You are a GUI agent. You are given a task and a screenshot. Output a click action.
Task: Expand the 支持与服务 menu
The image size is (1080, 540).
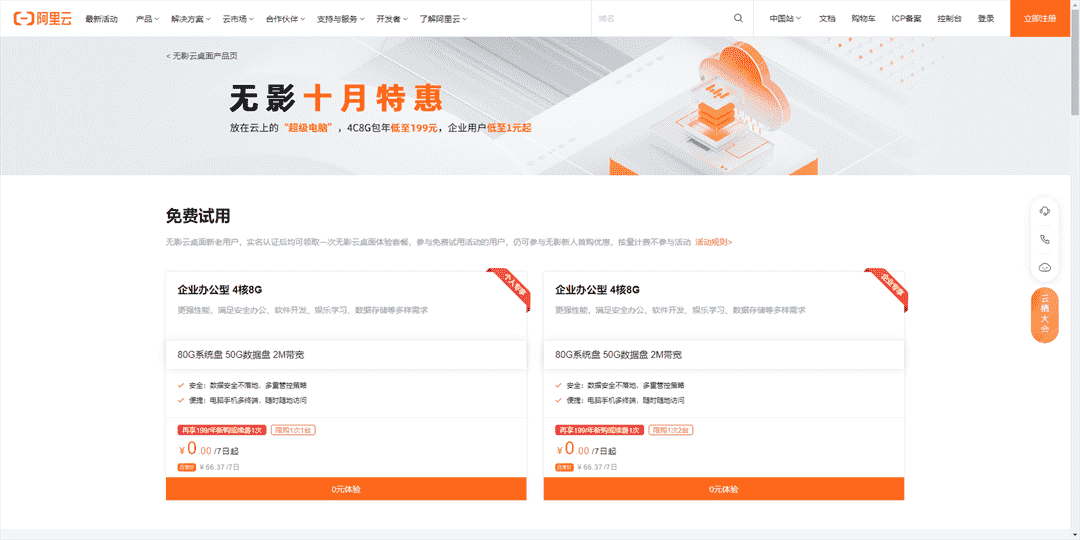(x=341, y=19)
